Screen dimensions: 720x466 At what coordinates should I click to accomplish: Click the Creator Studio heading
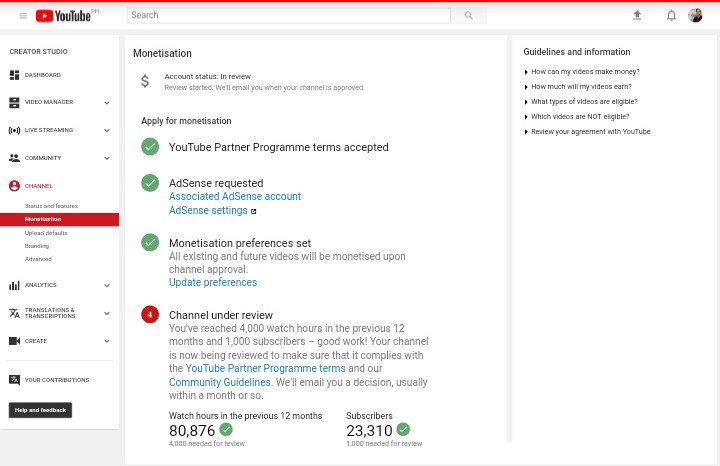point(39,51)
